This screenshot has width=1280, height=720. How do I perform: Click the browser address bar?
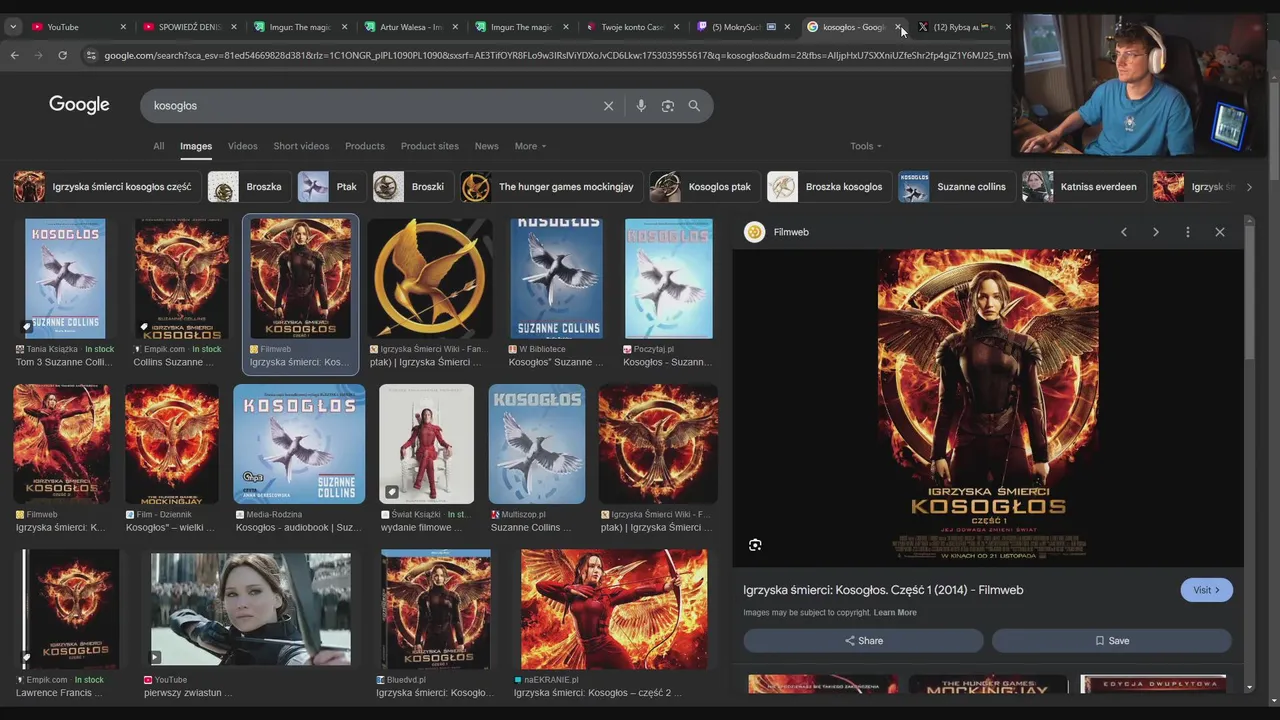click(x=555, y=55)
